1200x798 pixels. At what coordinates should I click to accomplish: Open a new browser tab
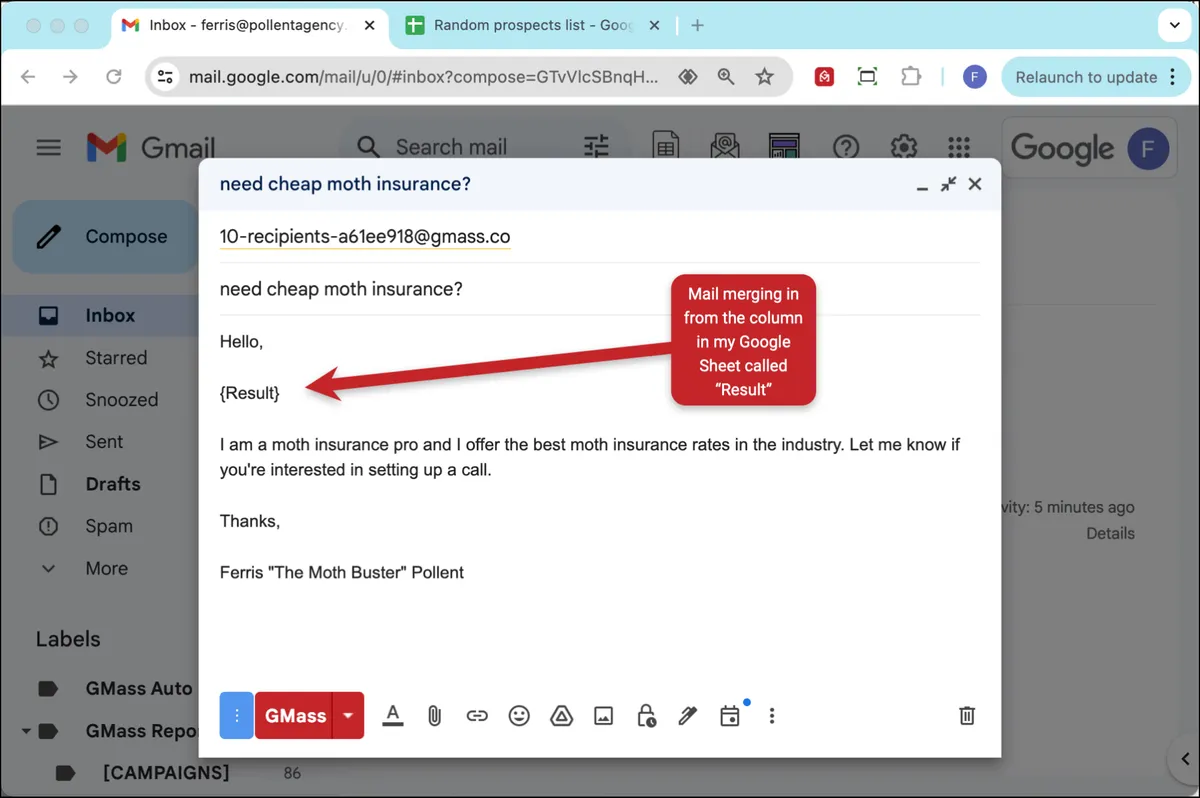click(x=698, y=26)
